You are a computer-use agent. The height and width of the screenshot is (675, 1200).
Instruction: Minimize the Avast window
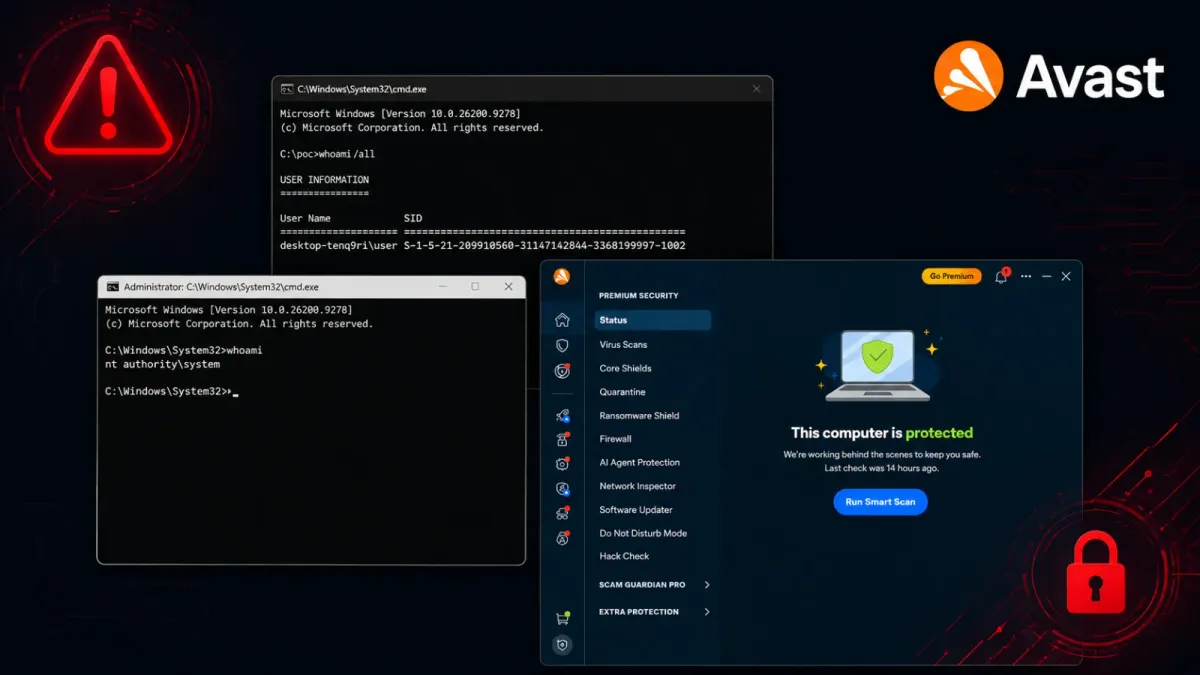pos(1046,277)
